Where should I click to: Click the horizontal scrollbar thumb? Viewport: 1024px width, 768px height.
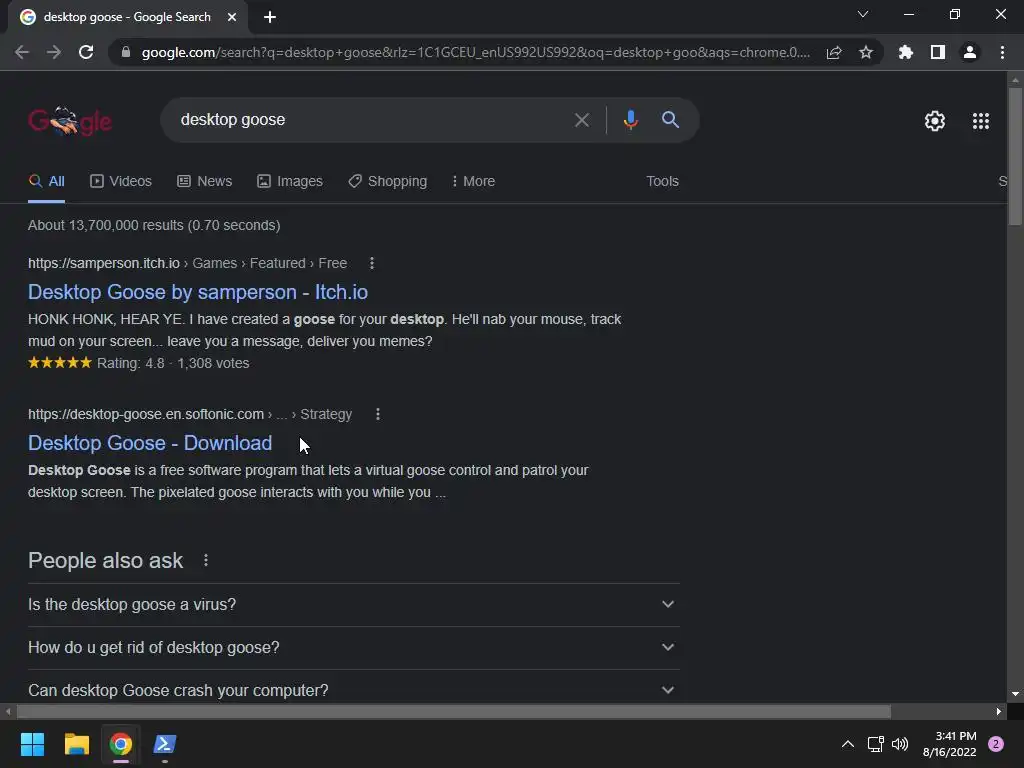pyautogui.click(x=454, y=711)
